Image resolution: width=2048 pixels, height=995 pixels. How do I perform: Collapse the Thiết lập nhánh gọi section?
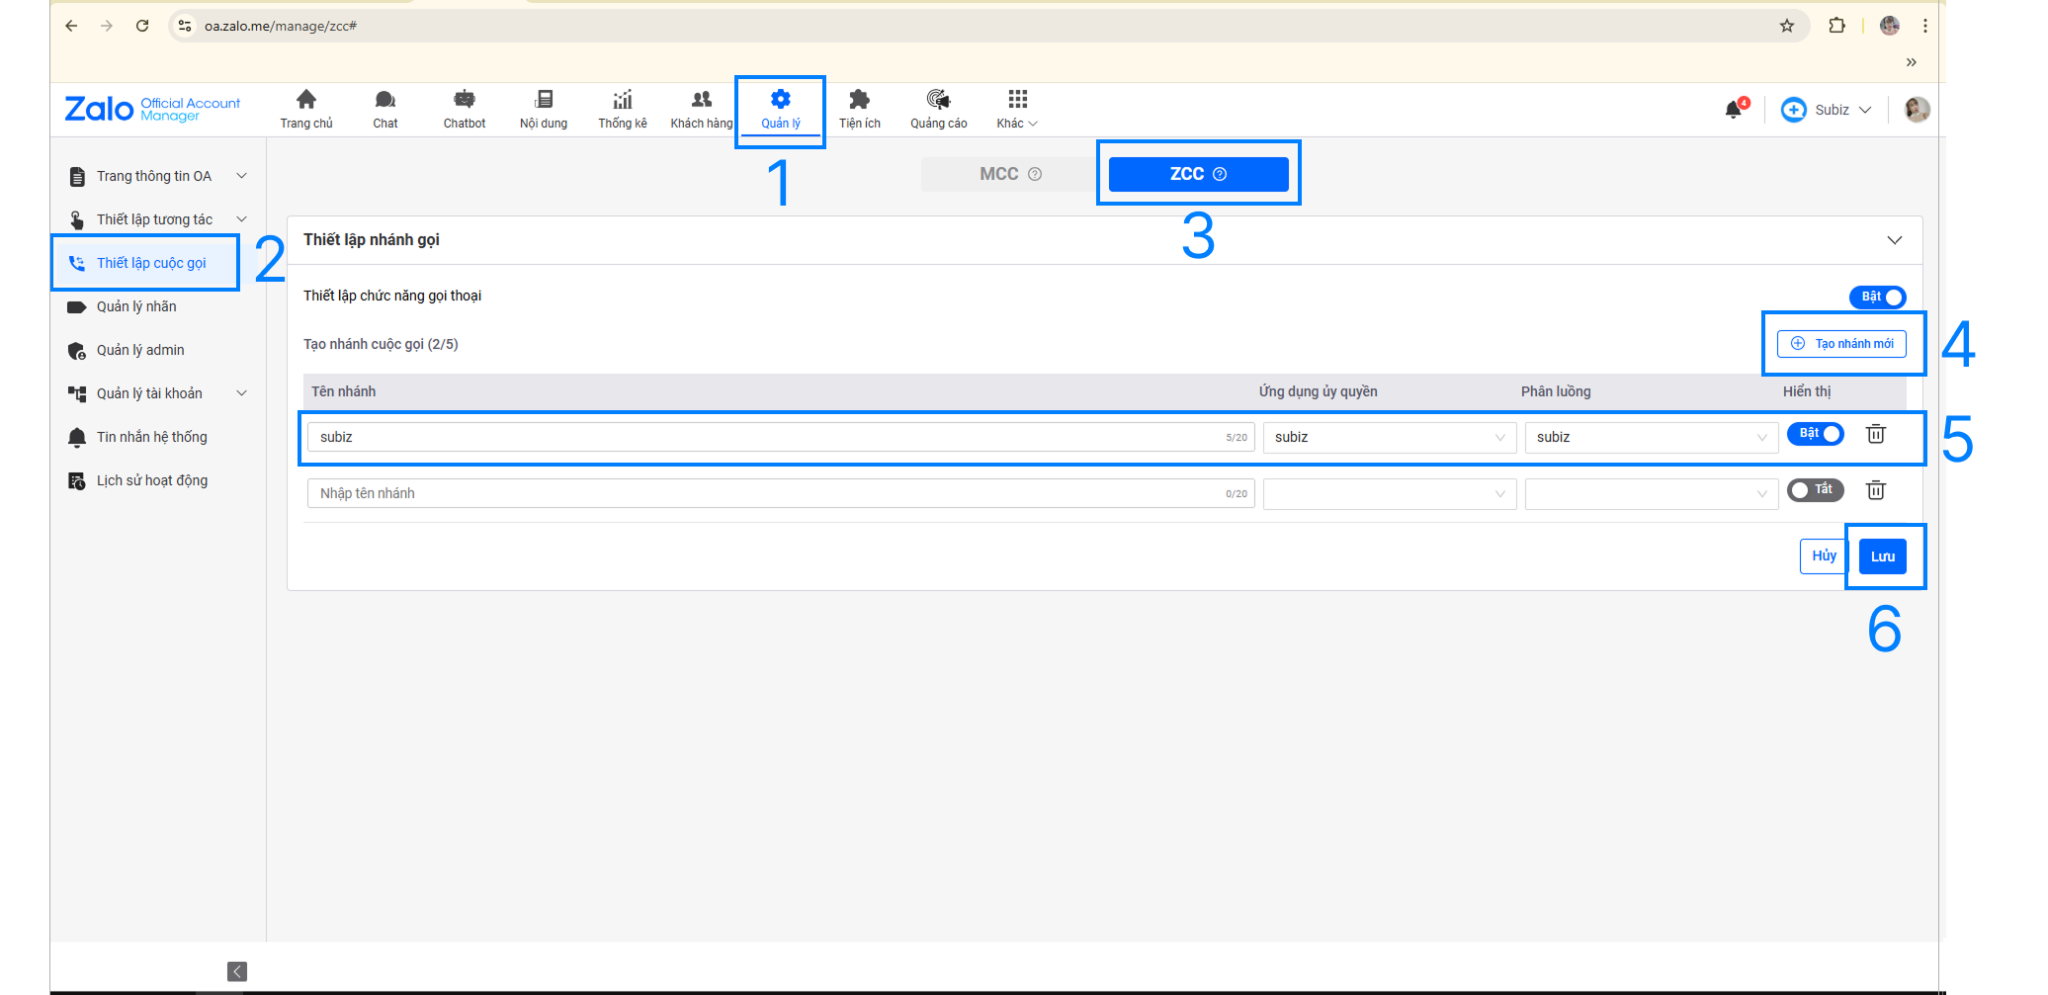[1894, 240]
